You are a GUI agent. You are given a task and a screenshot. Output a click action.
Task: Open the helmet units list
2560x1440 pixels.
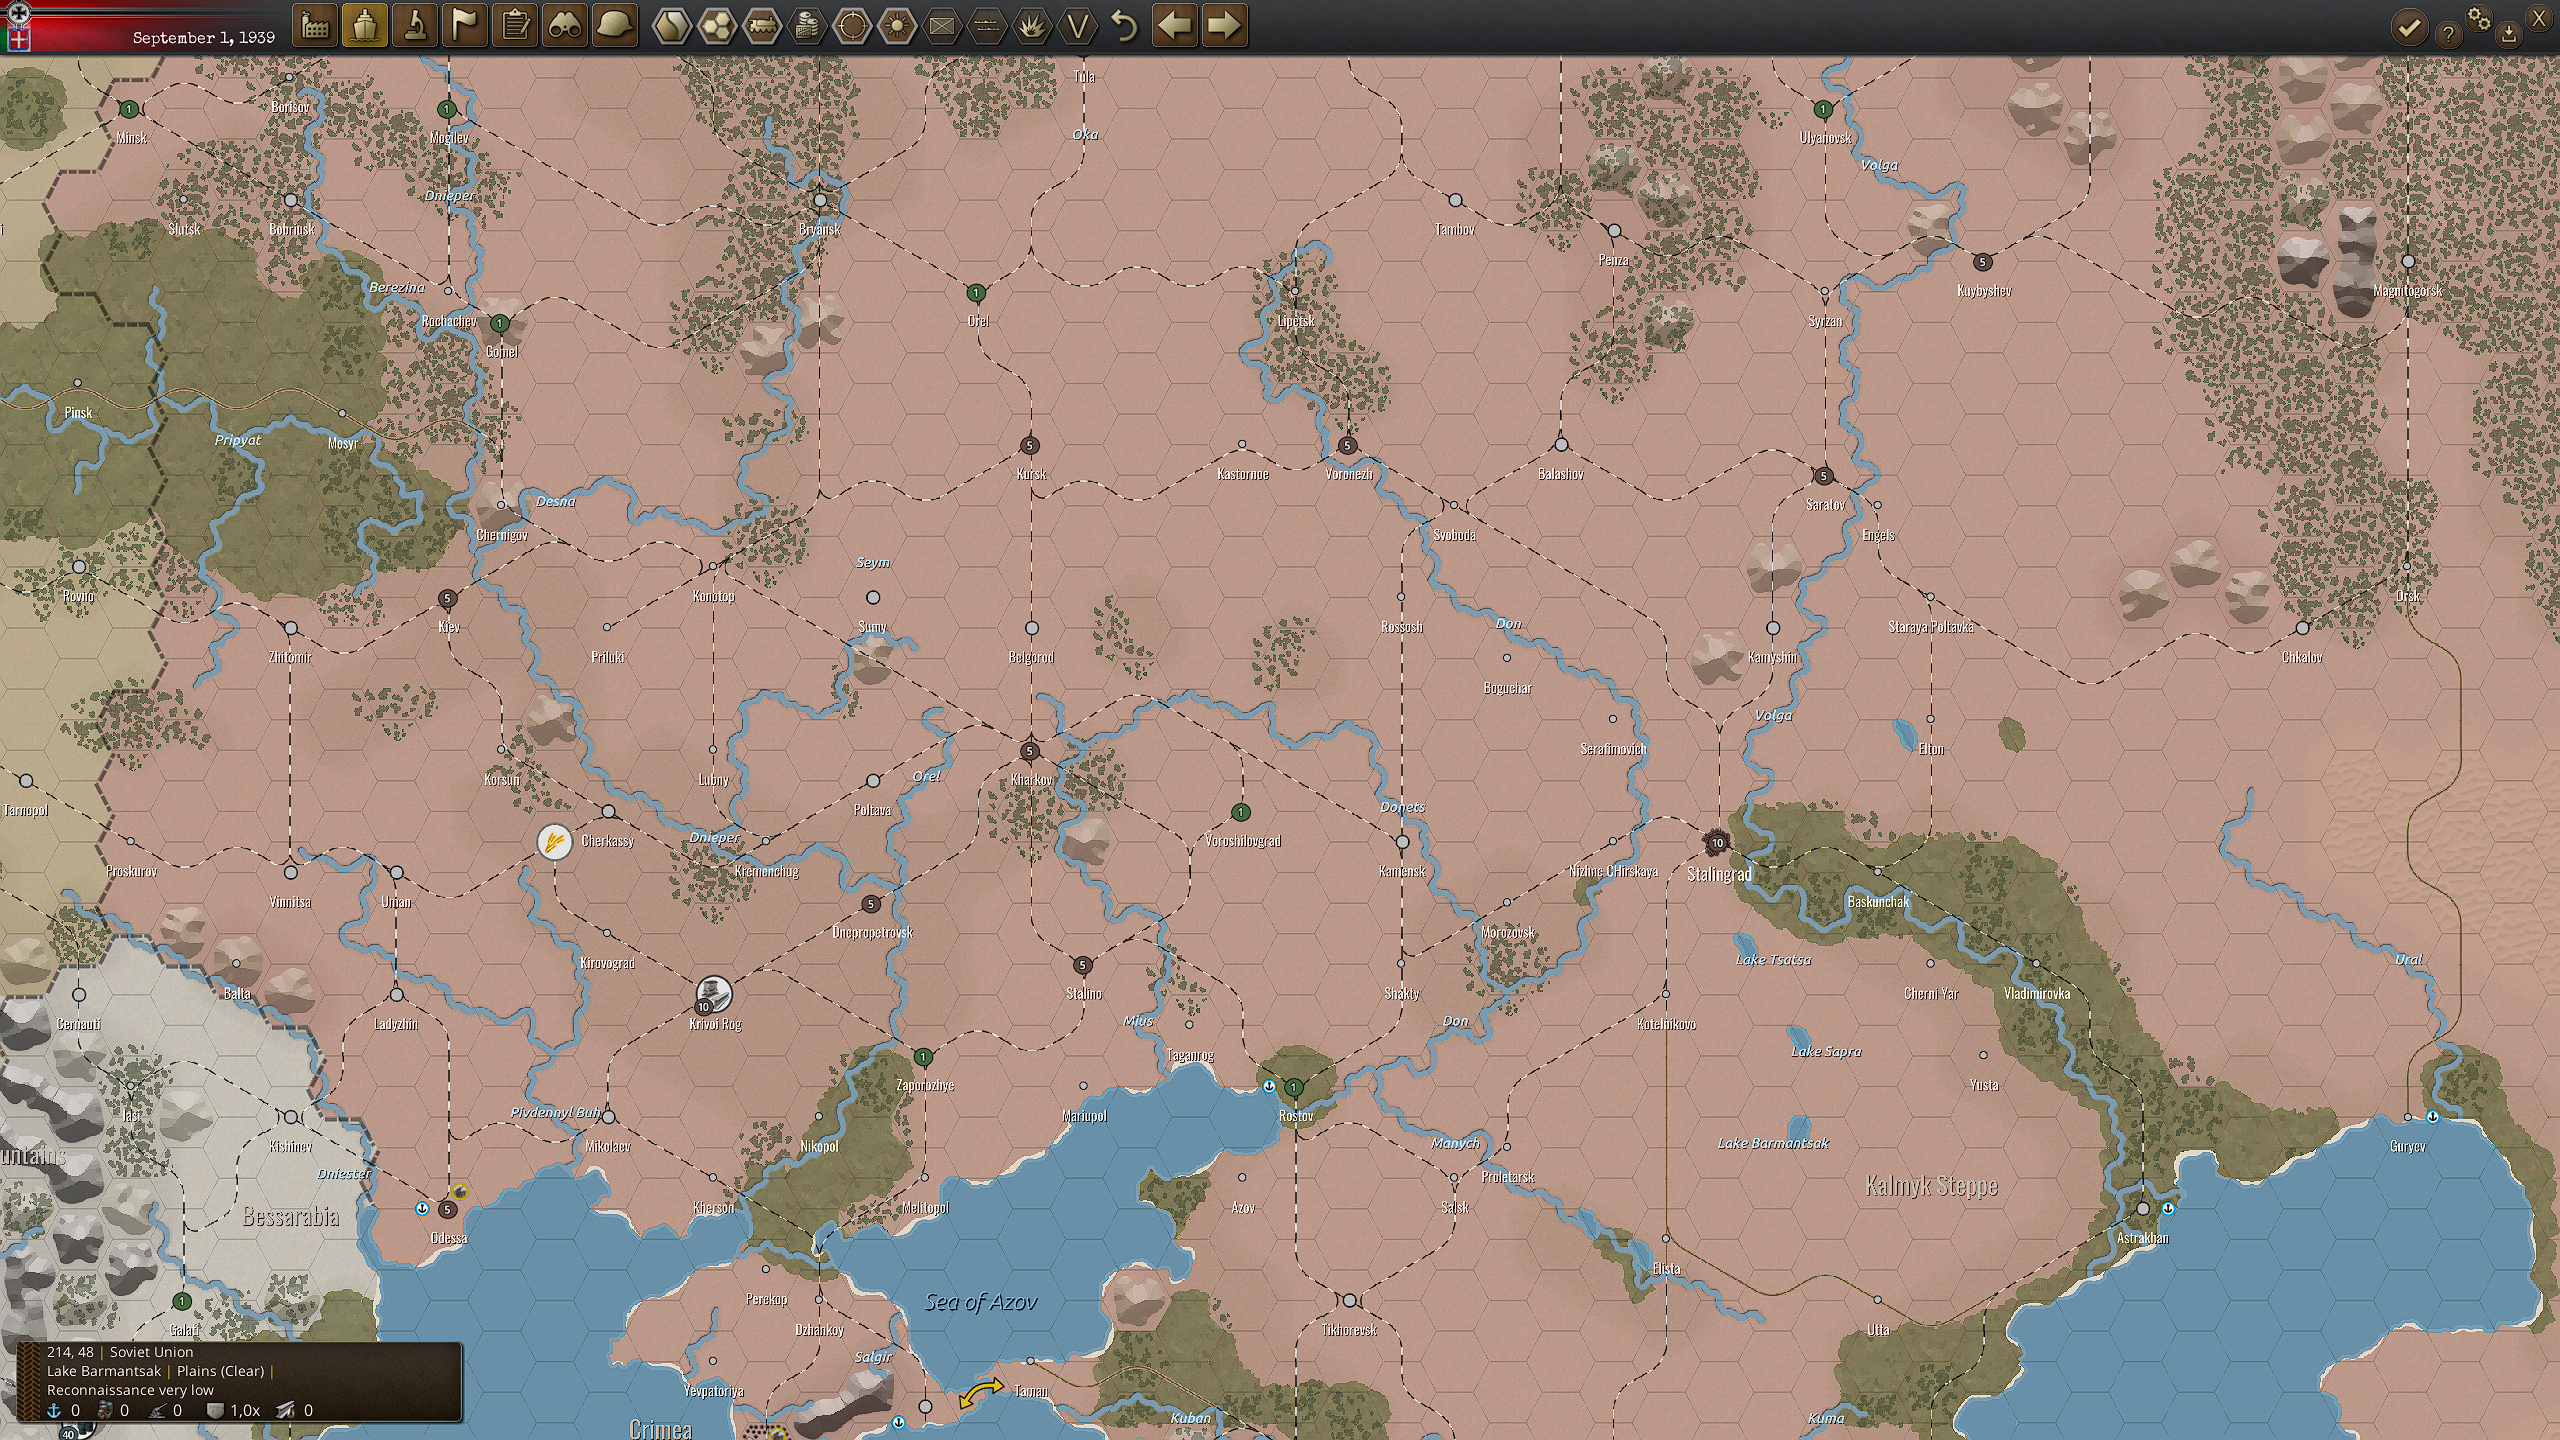point(615,26)
